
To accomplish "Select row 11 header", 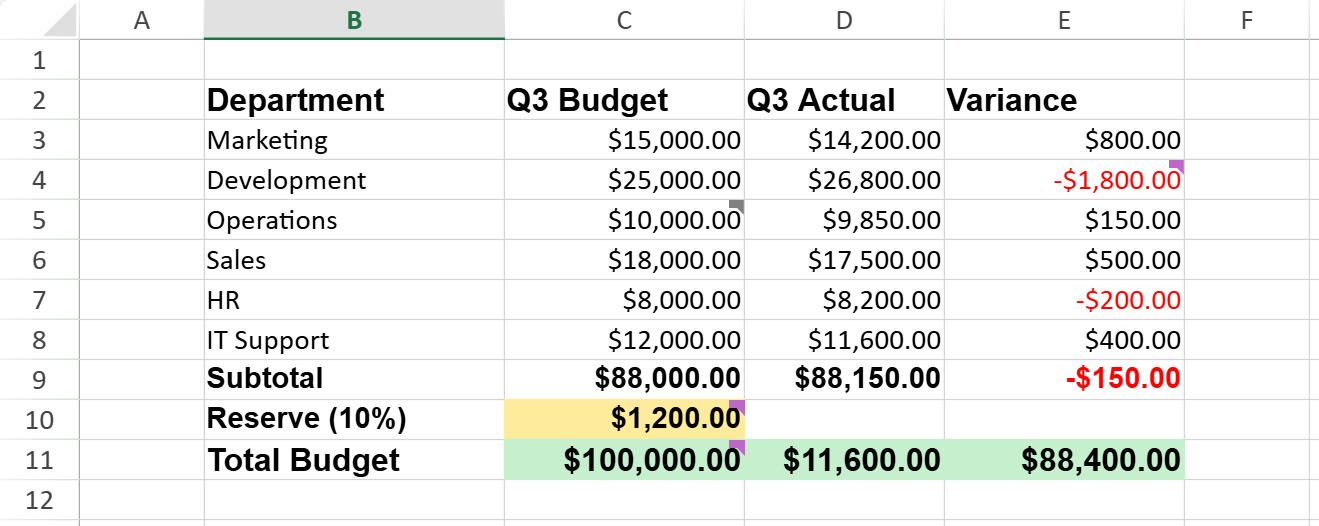I will click(40, 460).
